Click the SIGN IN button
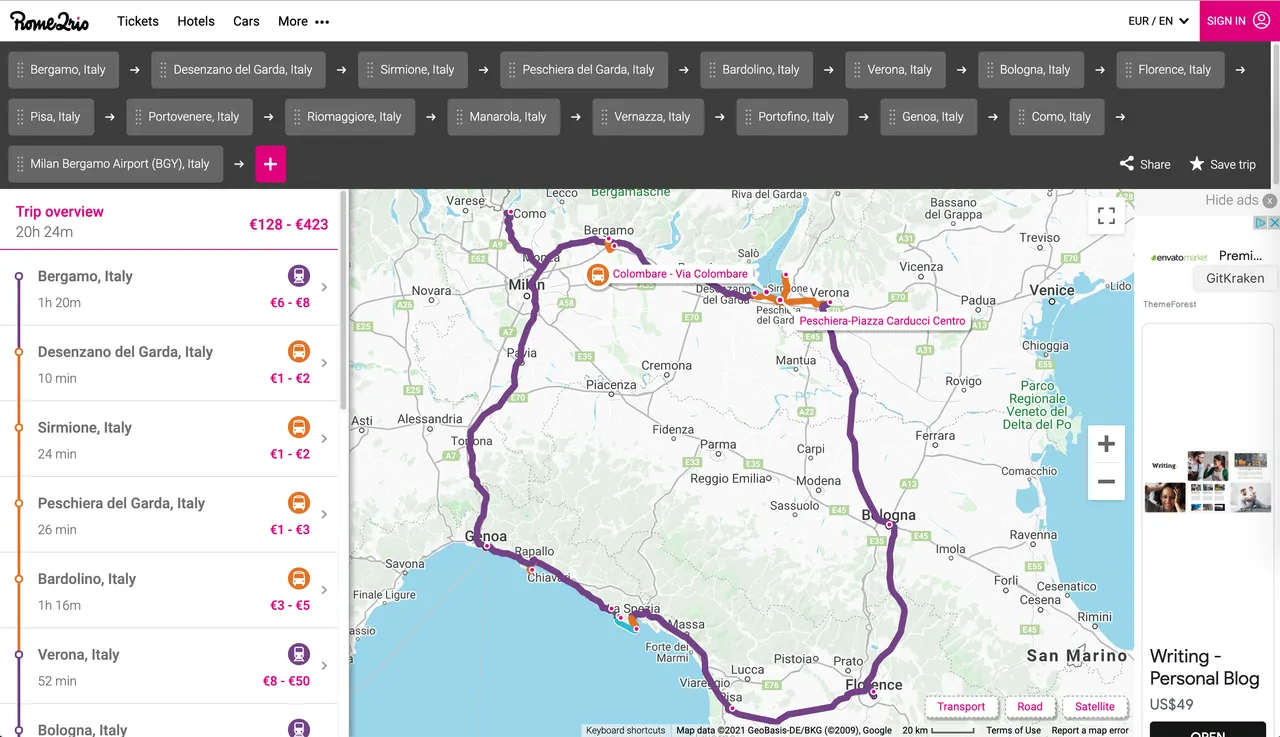 [x=1239, y=20]
